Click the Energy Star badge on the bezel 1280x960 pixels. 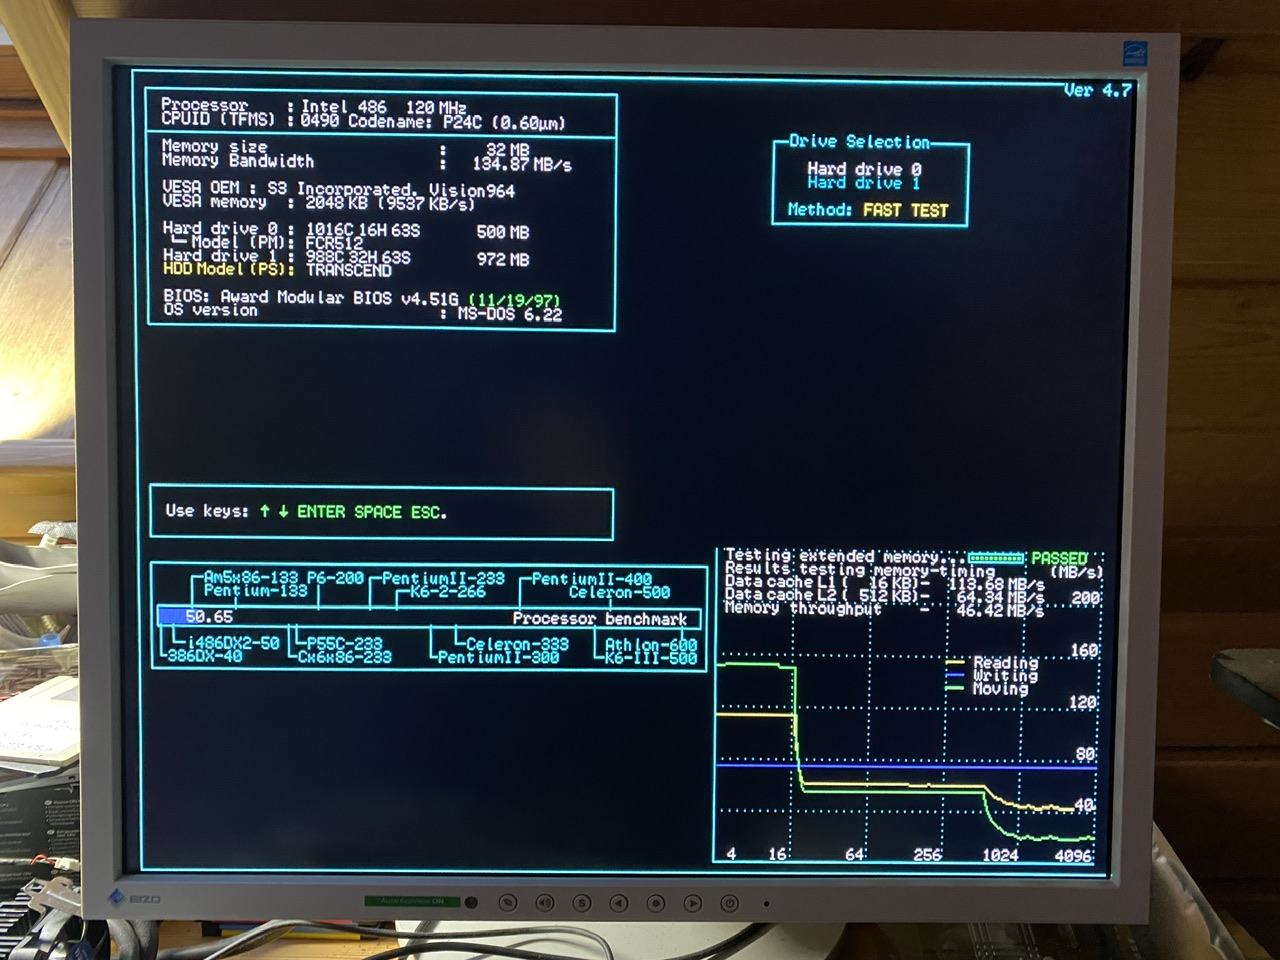1134,52
